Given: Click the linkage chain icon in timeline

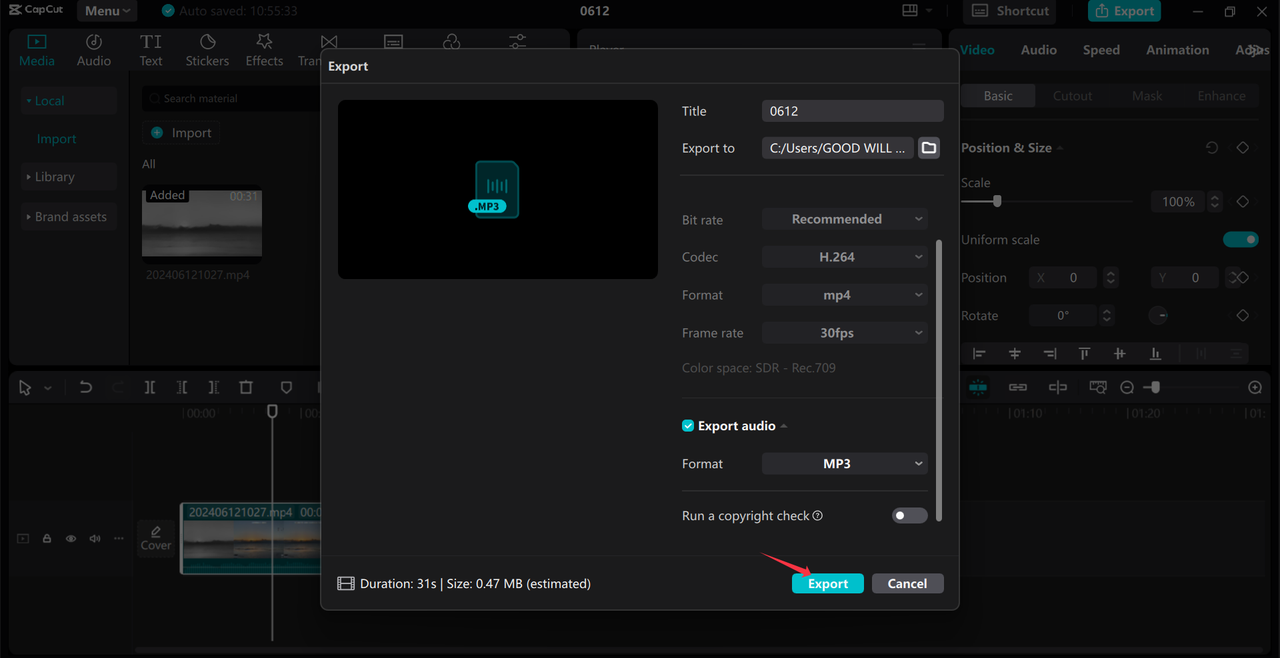Looking at the screenshot, I should [x=1018, y=387].
